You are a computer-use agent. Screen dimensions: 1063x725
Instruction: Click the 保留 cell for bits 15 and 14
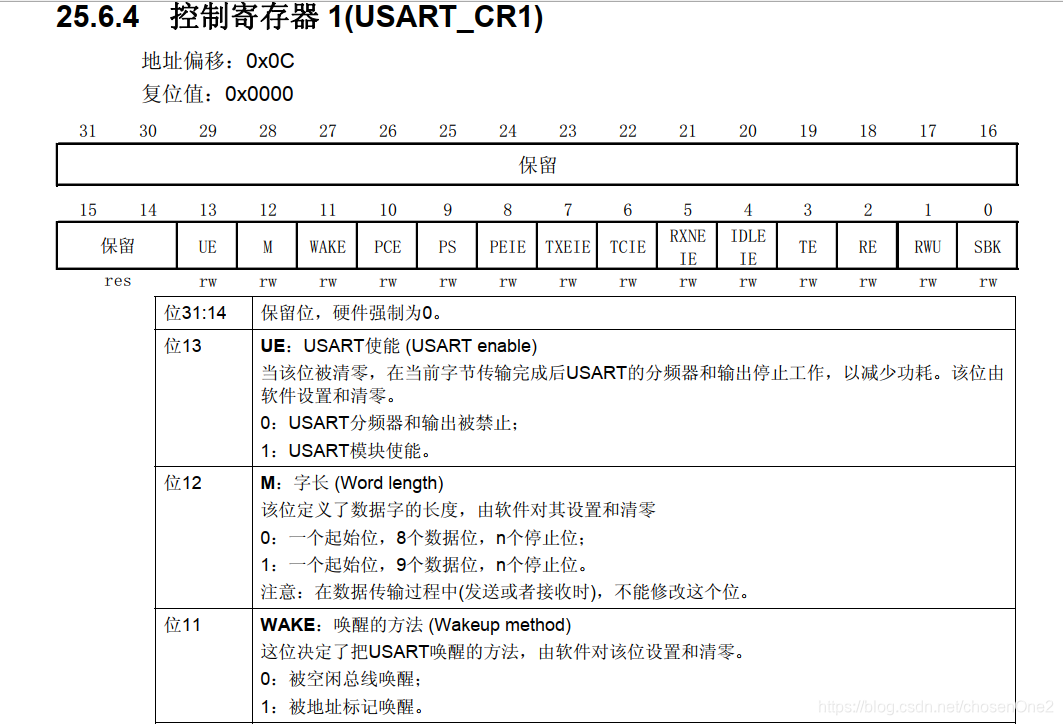117,246
